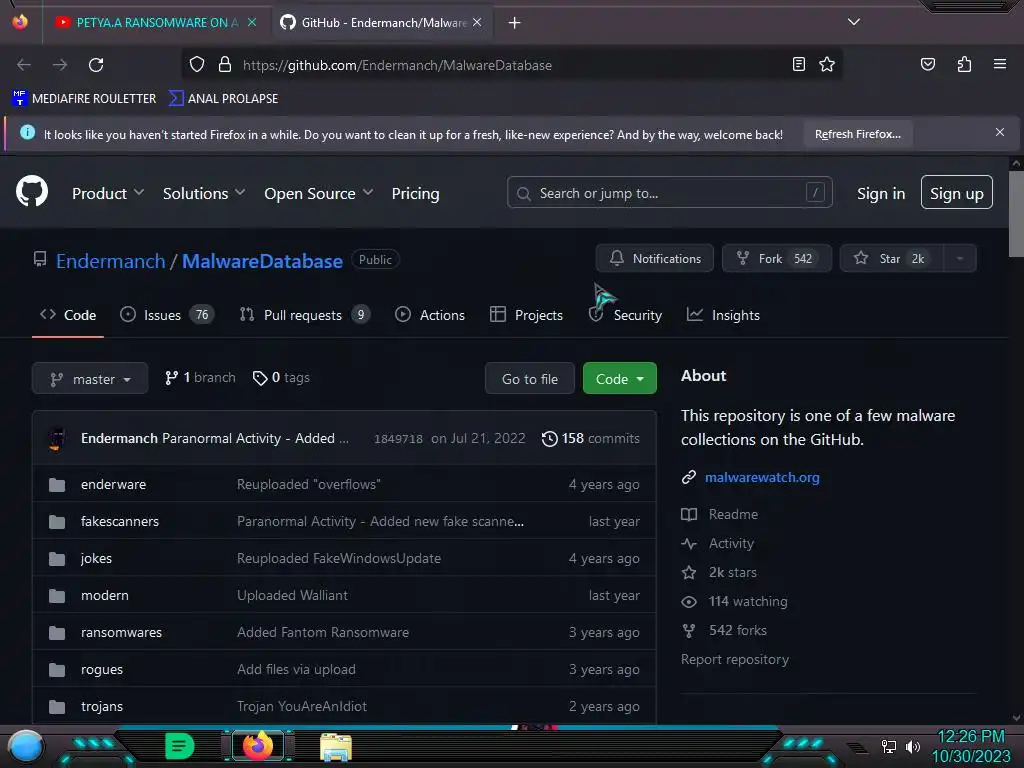
Task: Close the PETYA.A RANSOMWARE YouTube tab
Action: (252, 22)
